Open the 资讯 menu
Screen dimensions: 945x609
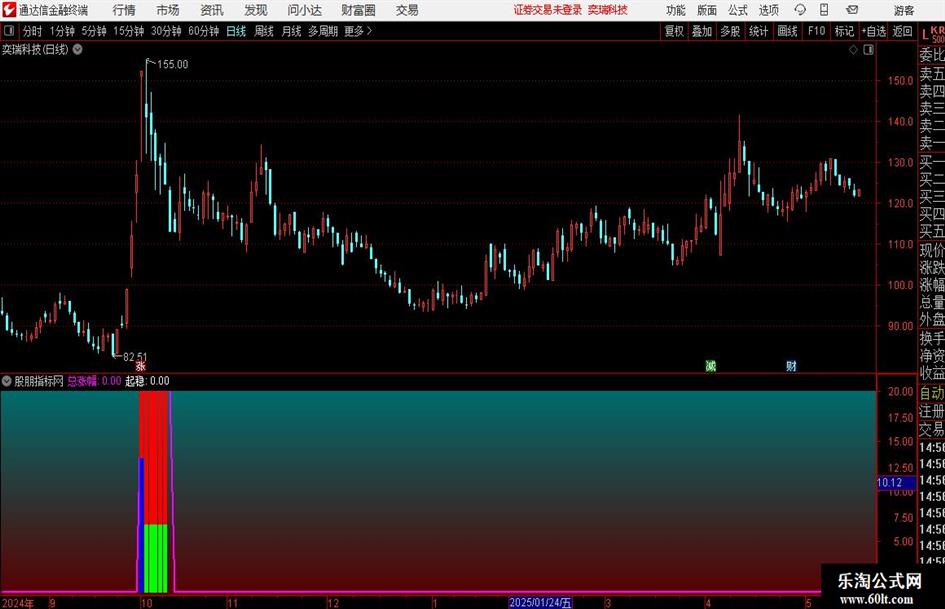(212, 10)
